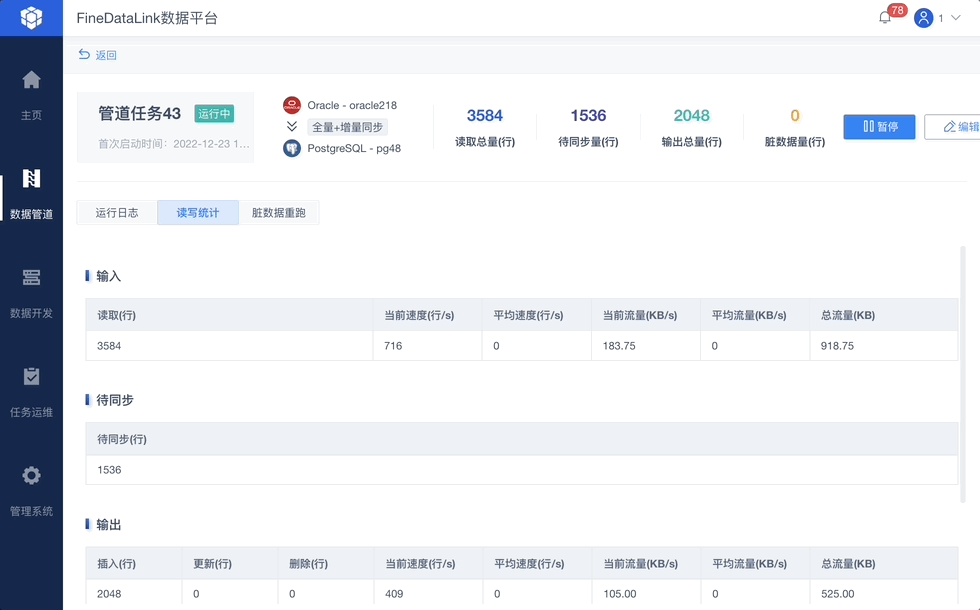
Task: Click the 1536 待同步量 statistic
Action: (588, 128)
